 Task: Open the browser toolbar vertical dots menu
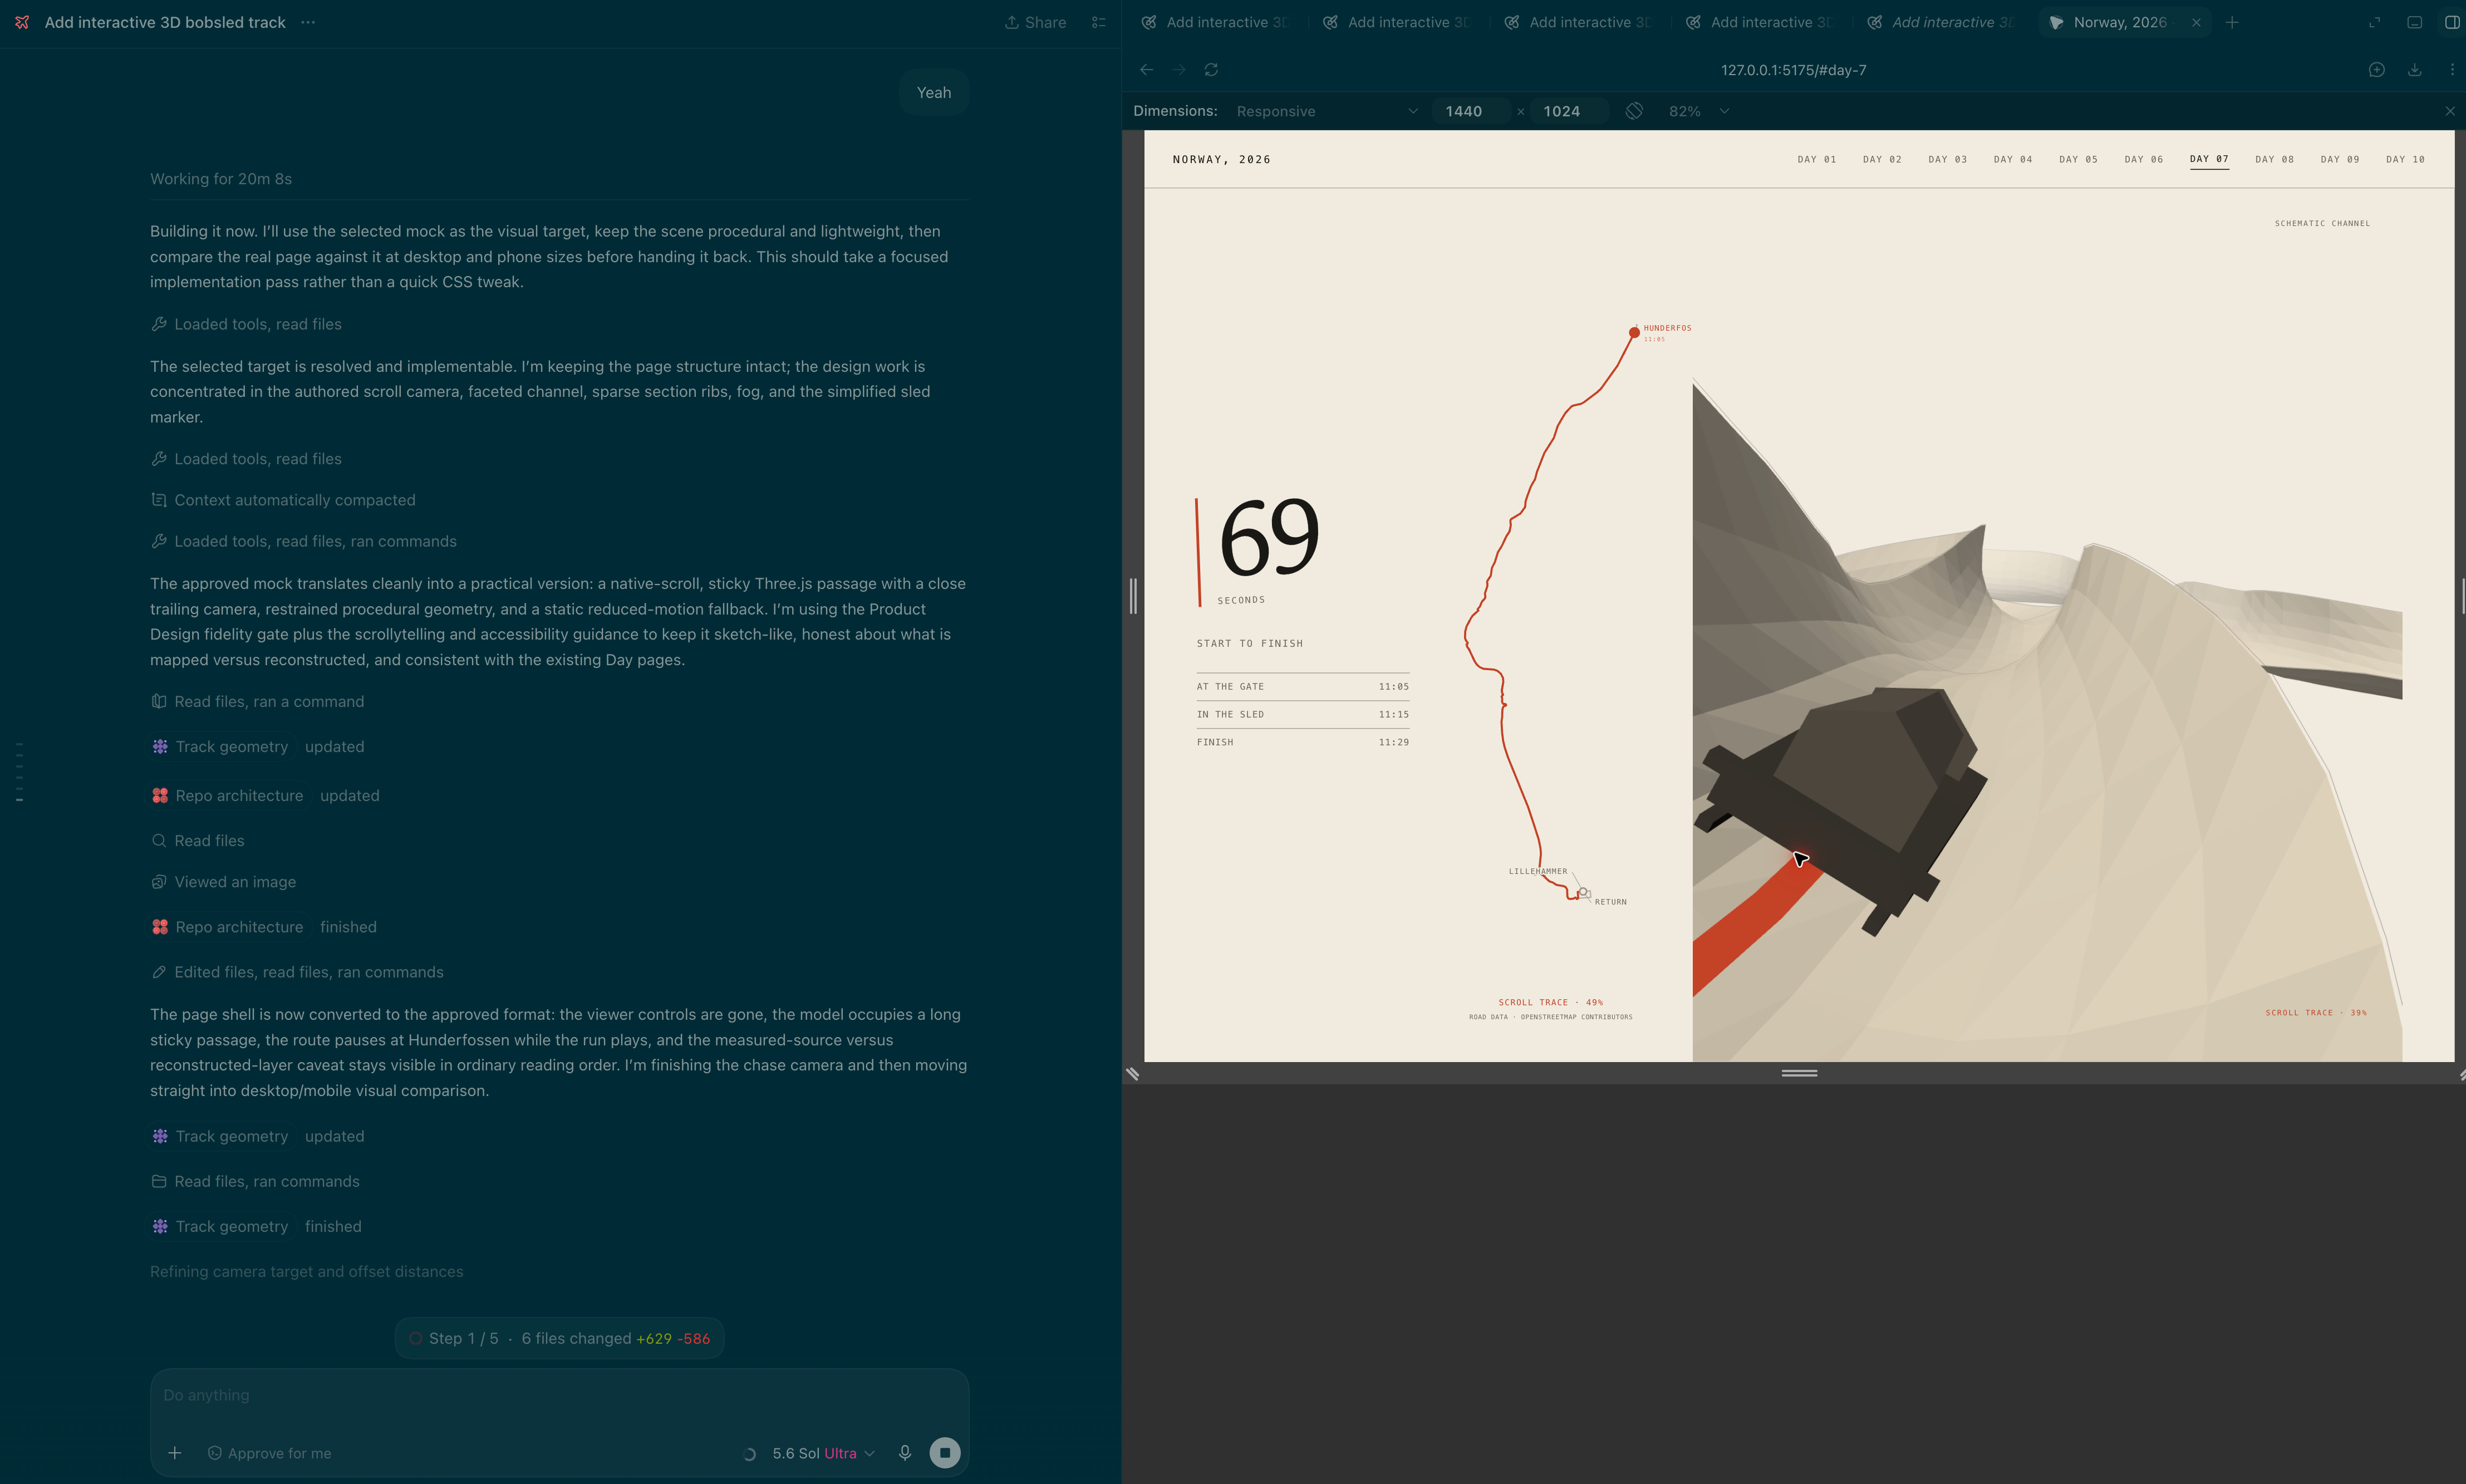click(2451, 70)
